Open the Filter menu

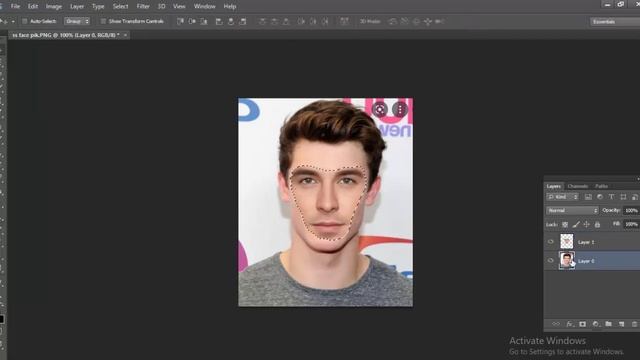pyautogui.click(x=143, y=7)
